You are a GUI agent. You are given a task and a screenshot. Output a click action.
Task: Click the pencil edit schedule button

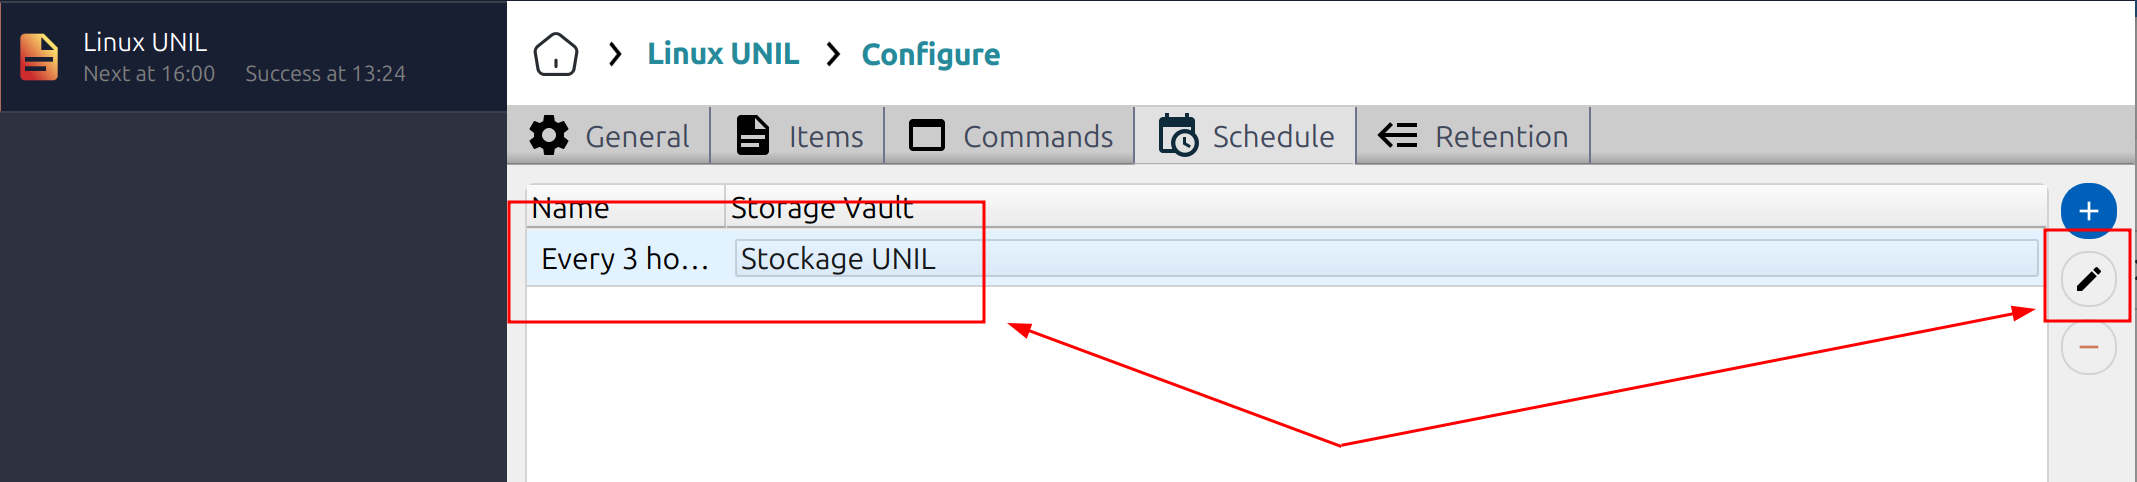[x=2088, y=279]
